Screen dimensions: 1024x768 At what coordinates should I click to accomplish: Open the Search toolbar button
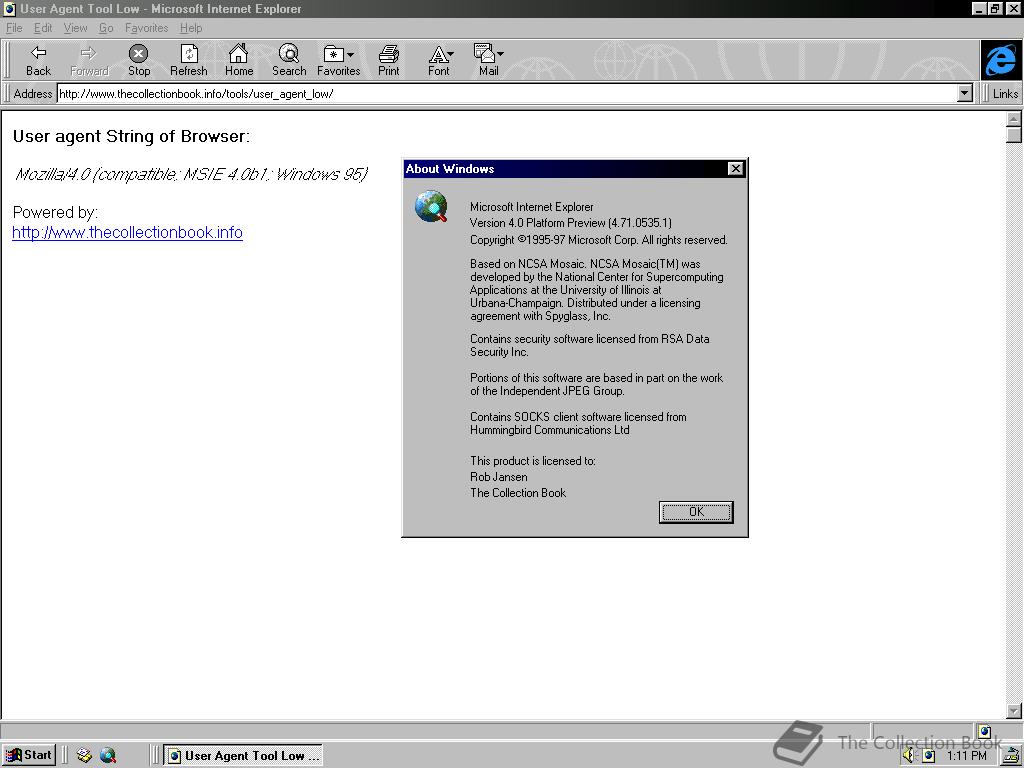coord(289,60)
